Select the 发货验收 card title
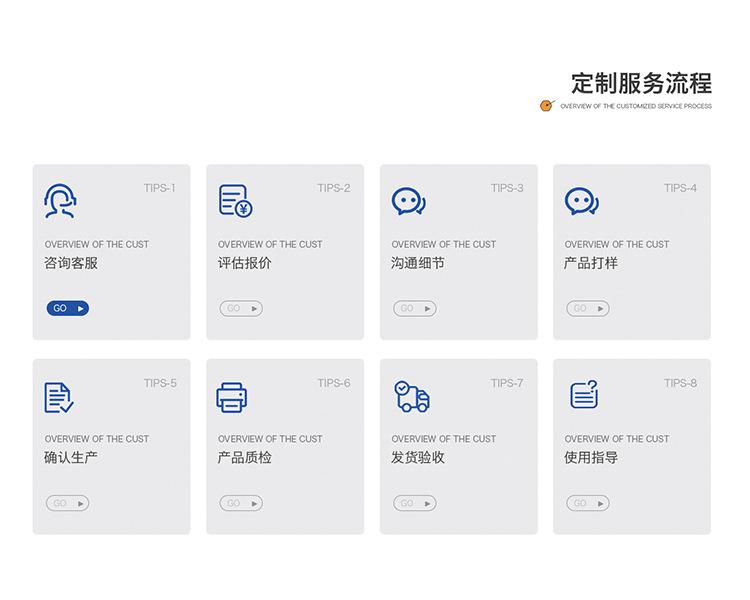Image resolution: width=750 pixels, height=600 pixels. (x=418, y=458)
